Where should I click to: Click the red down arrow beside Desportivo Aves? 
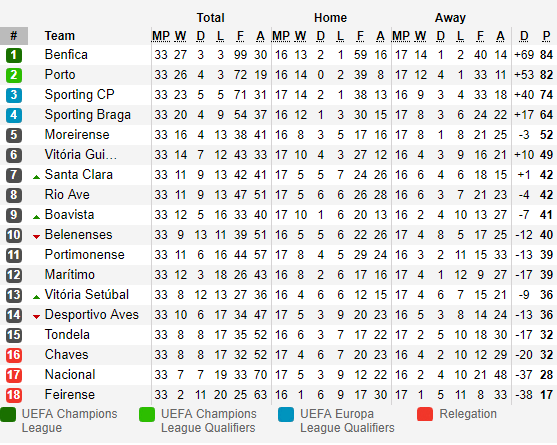36,316
